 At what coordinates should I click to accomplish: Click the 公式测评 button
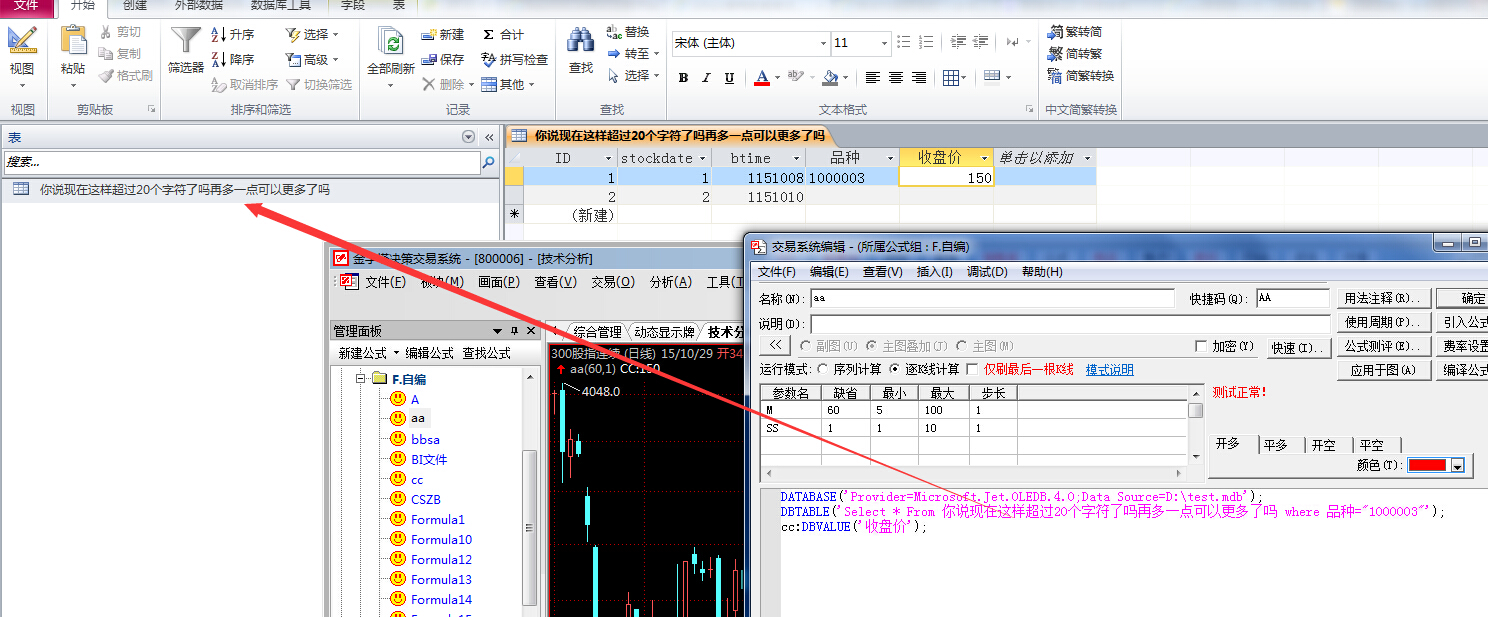(x=1383, y=346)
